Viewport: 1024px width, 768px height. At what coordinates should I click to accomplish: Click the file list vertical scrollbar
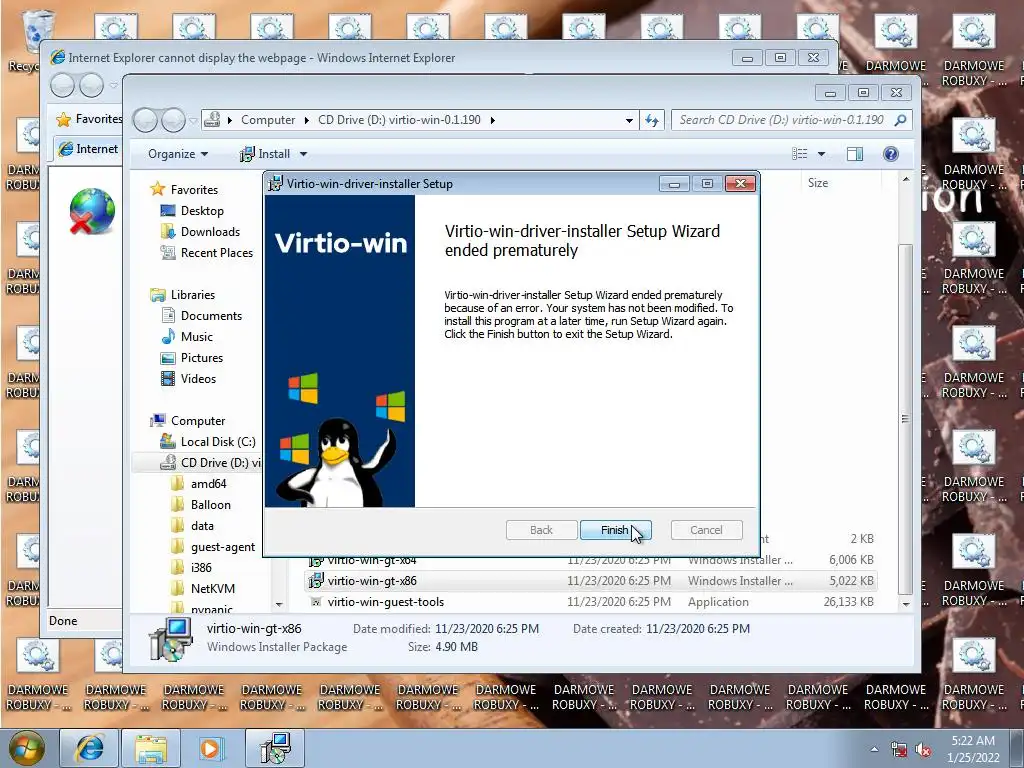coord(905,418)
